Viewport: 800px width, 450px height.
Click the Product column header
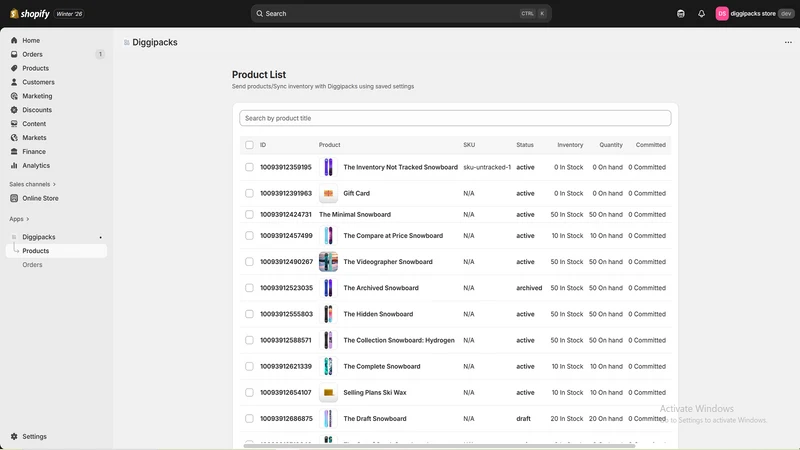[330, 145]
